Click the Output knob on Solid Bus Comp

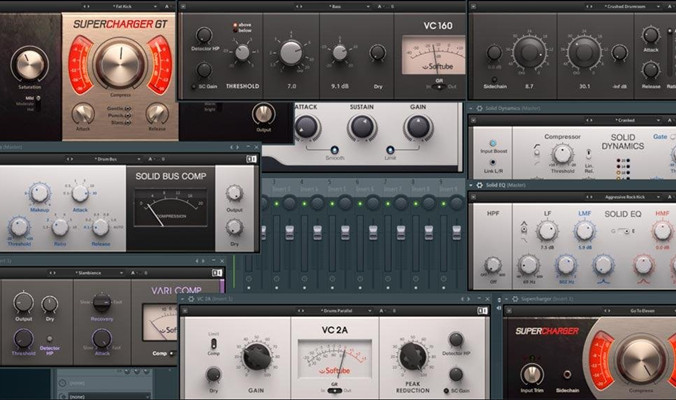pos(234,194)
